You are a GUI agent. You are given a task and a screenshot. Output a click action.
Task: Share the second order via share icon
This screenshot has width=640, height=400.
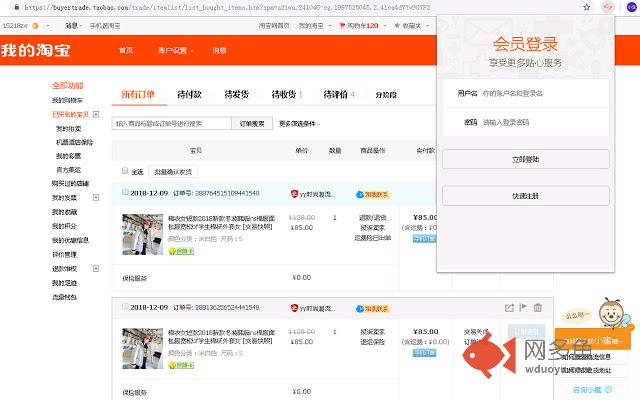click(x=509, y=308)
